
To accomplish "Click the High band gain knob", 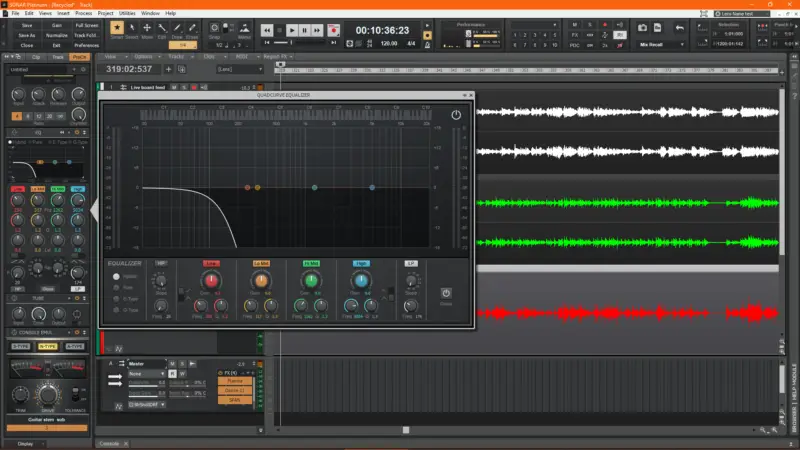I will click(x=361, y=282).
